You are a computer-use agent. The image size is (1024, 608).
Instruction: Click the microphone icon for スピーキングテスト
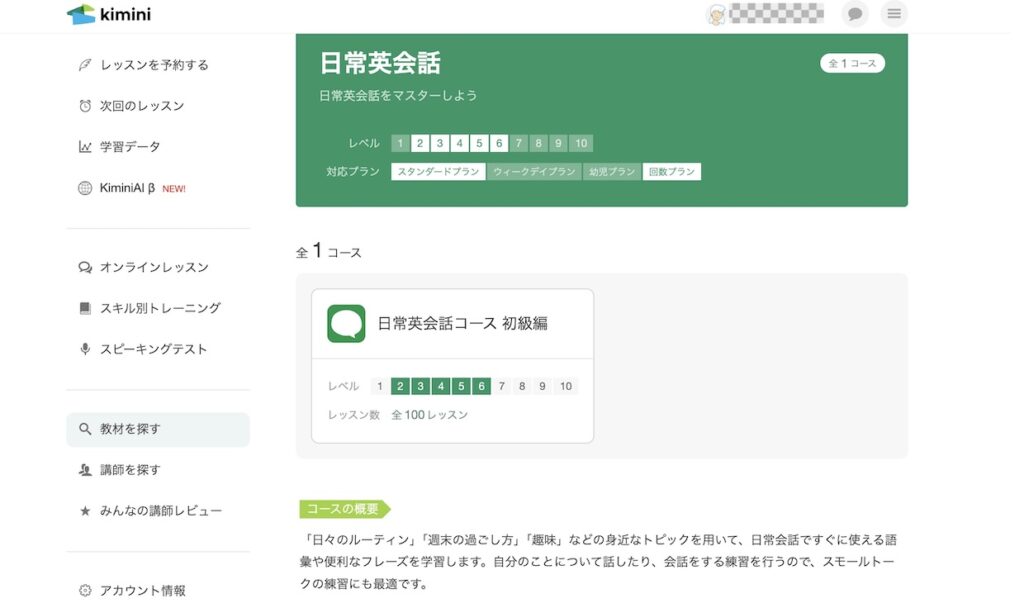[85, 349]
